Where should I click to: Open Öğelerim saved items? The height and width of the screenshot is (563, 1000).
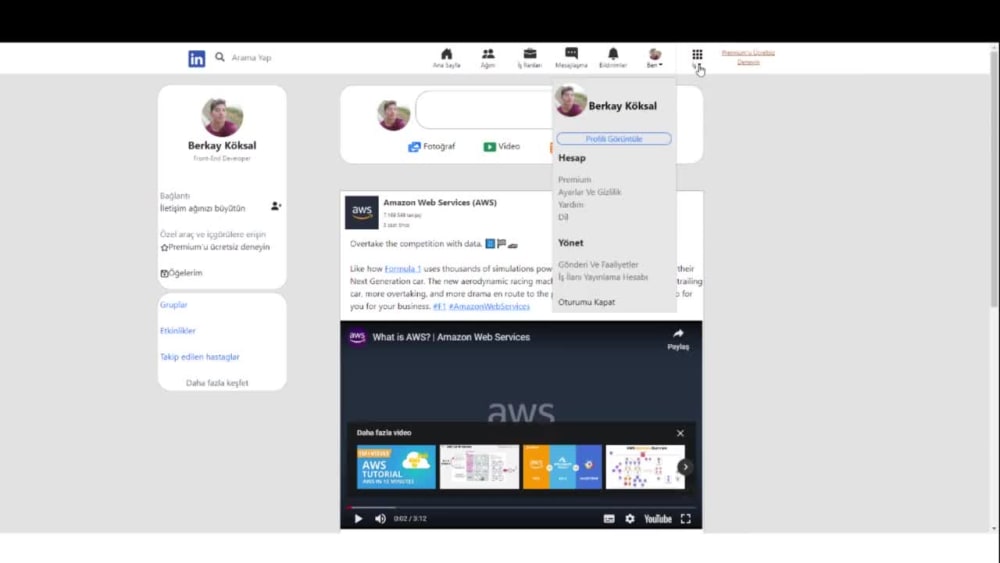coord(181,273)
